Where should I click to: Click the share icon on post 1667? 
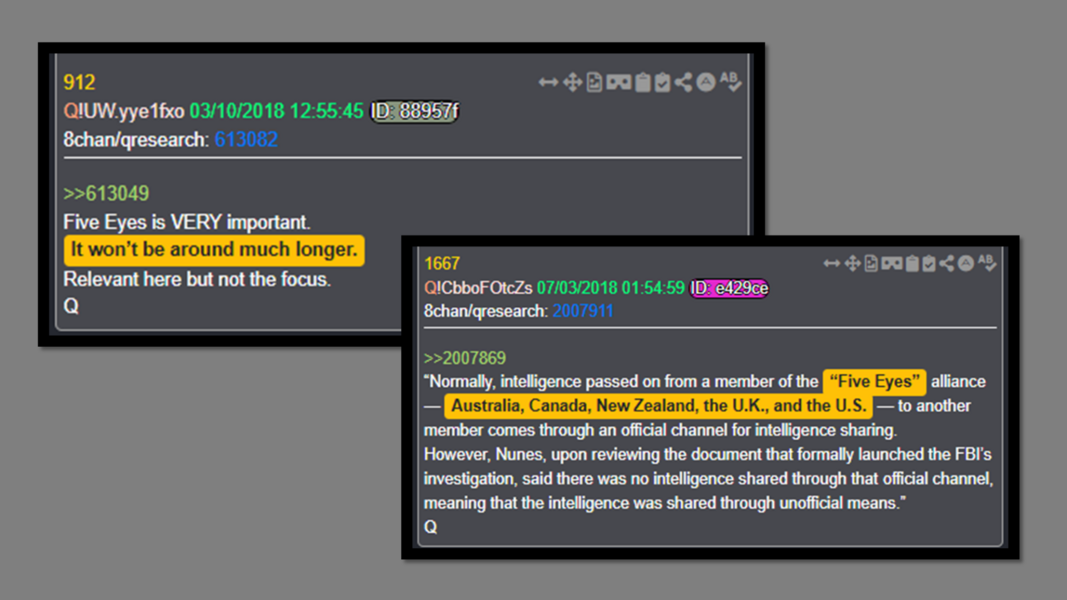pos(947,263)
